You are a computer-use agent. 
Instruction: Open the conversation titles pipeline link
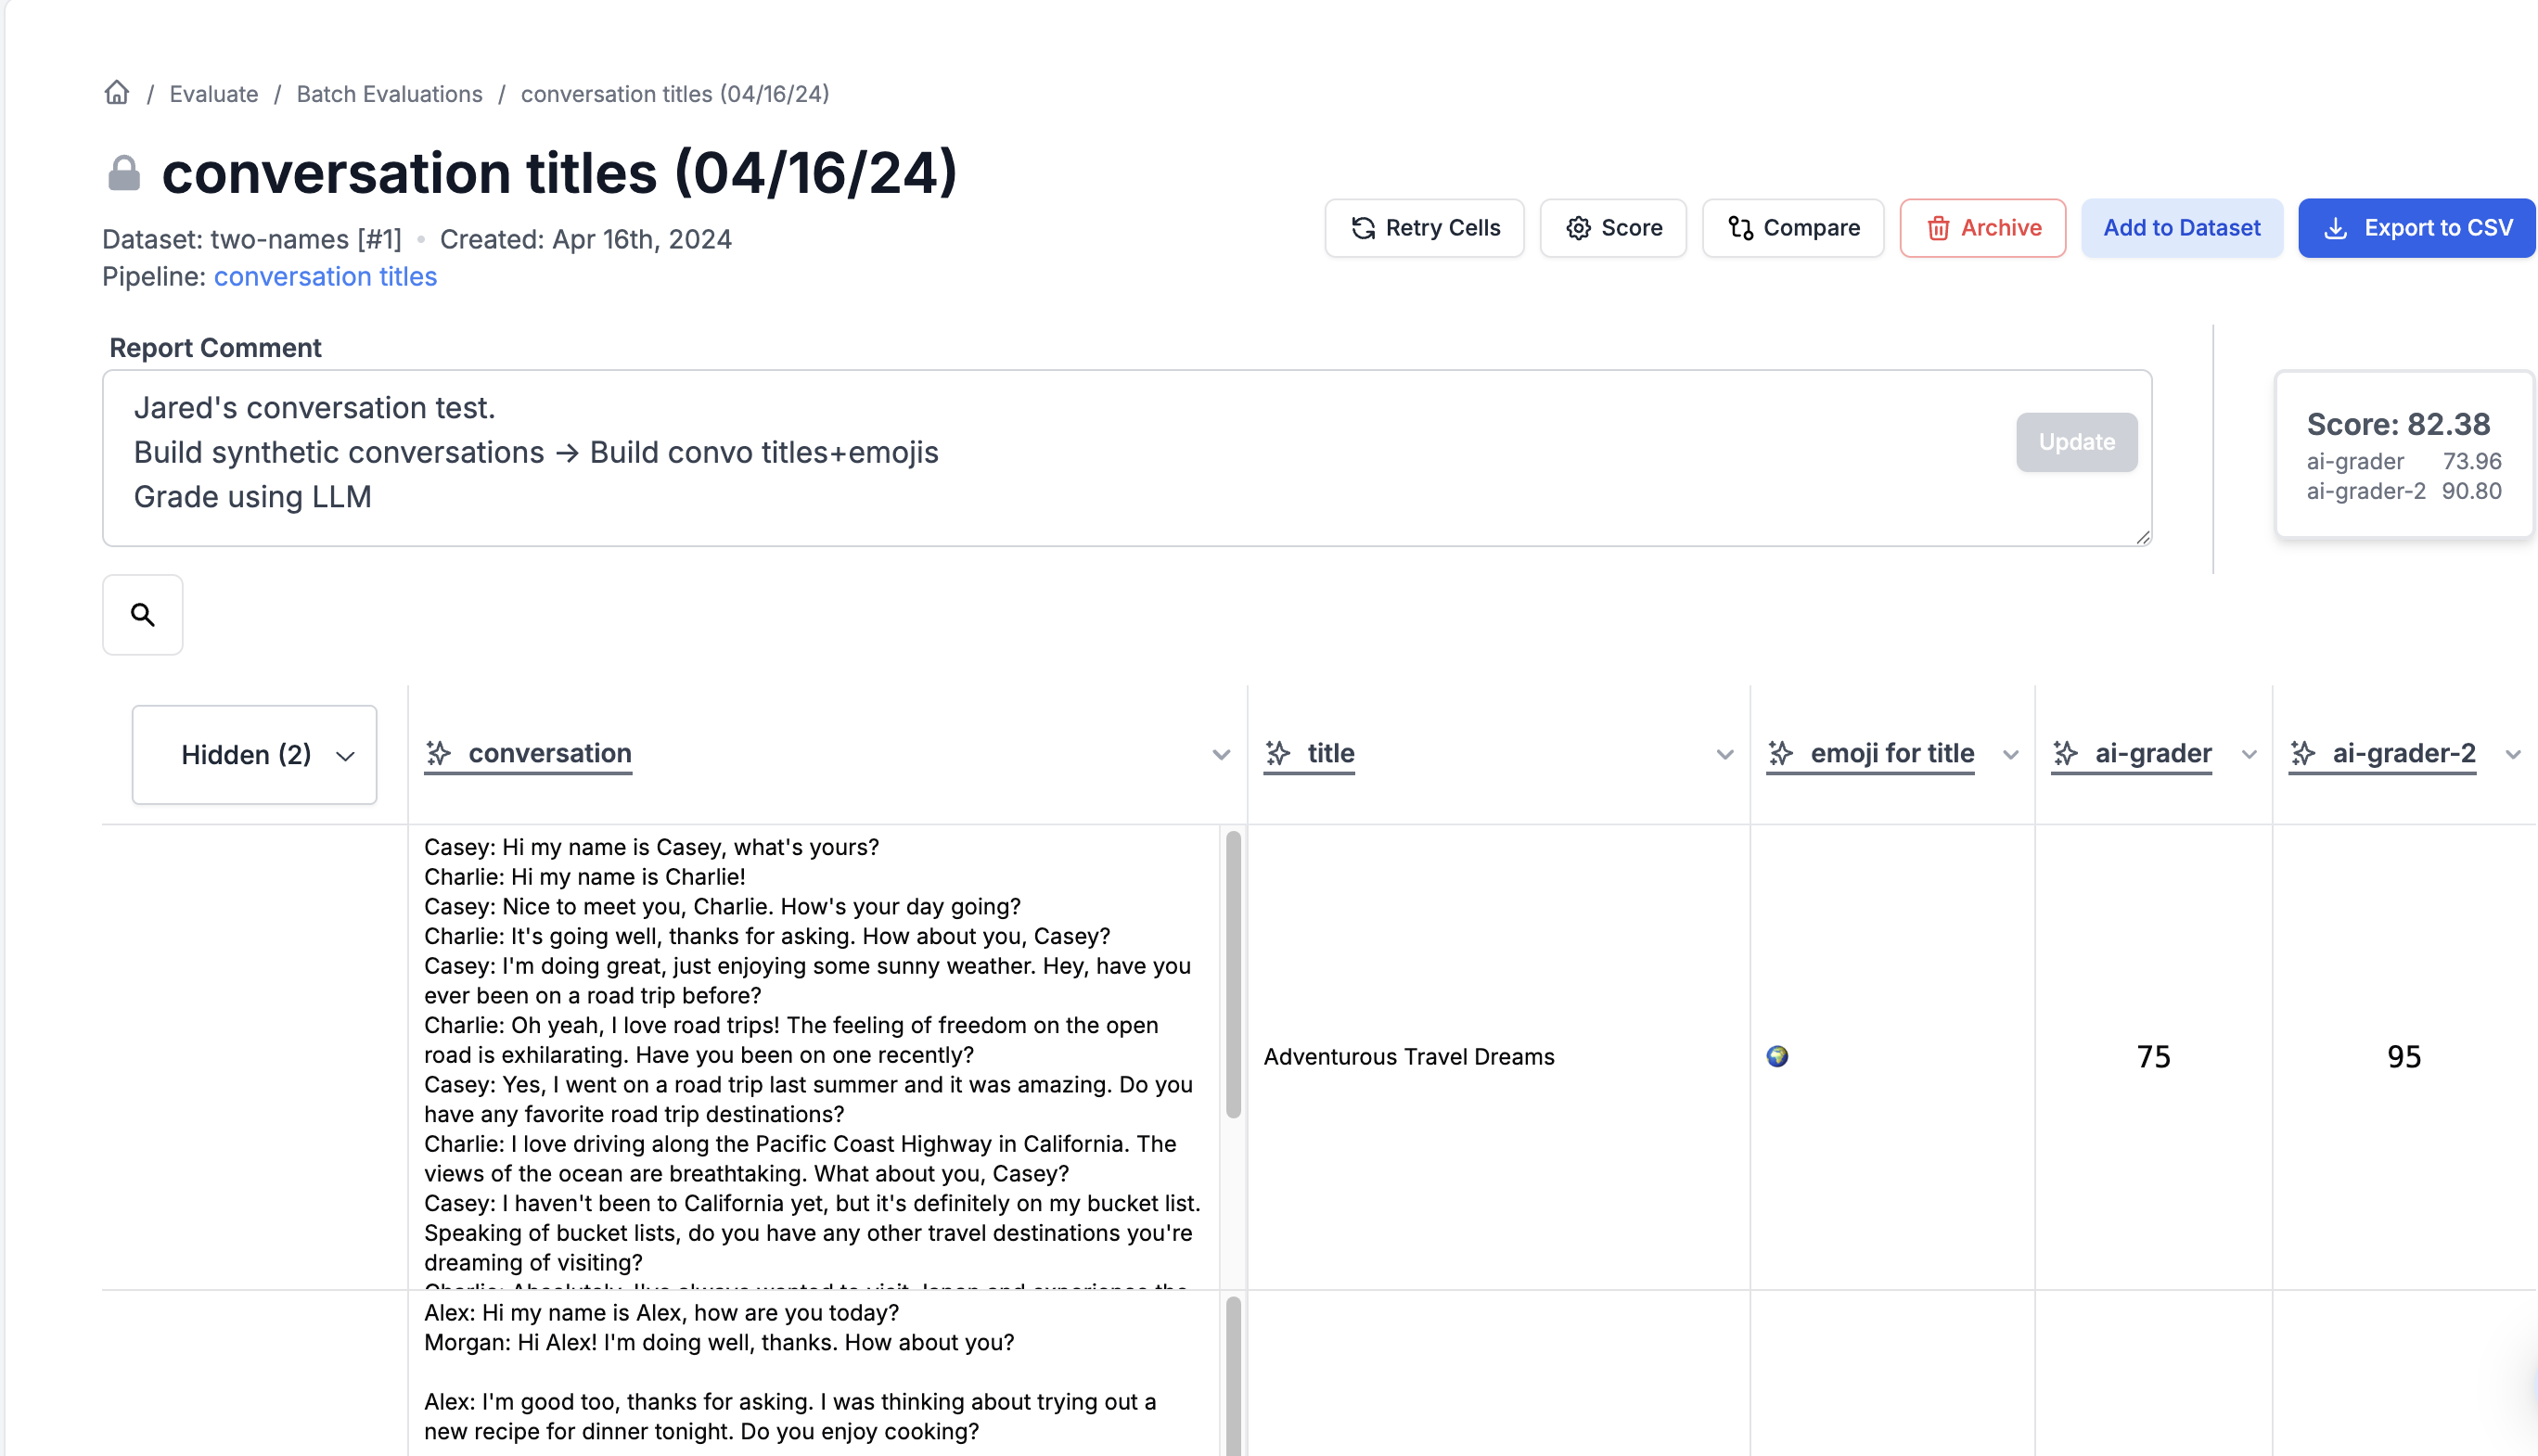(325, 276)
